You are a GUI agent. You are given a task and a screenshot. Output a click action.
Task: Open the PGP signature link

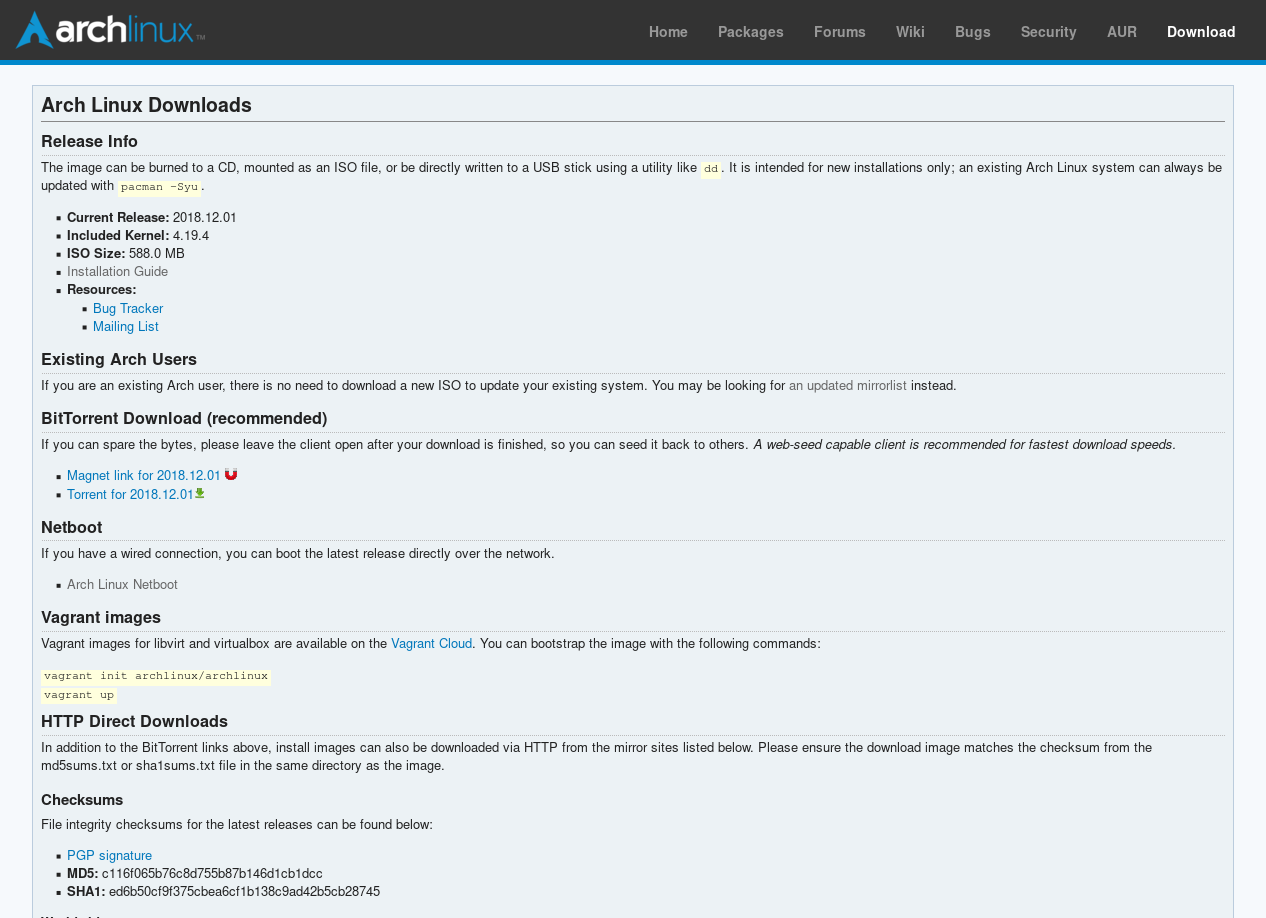click(109, 856)
